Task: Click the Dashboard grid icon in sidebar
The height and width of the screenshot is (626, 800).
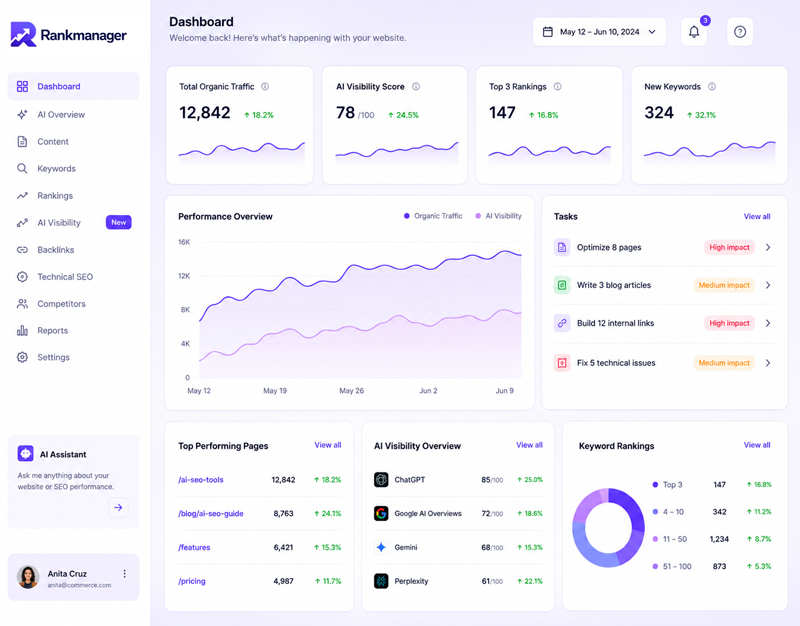Action: click(22, 86)
